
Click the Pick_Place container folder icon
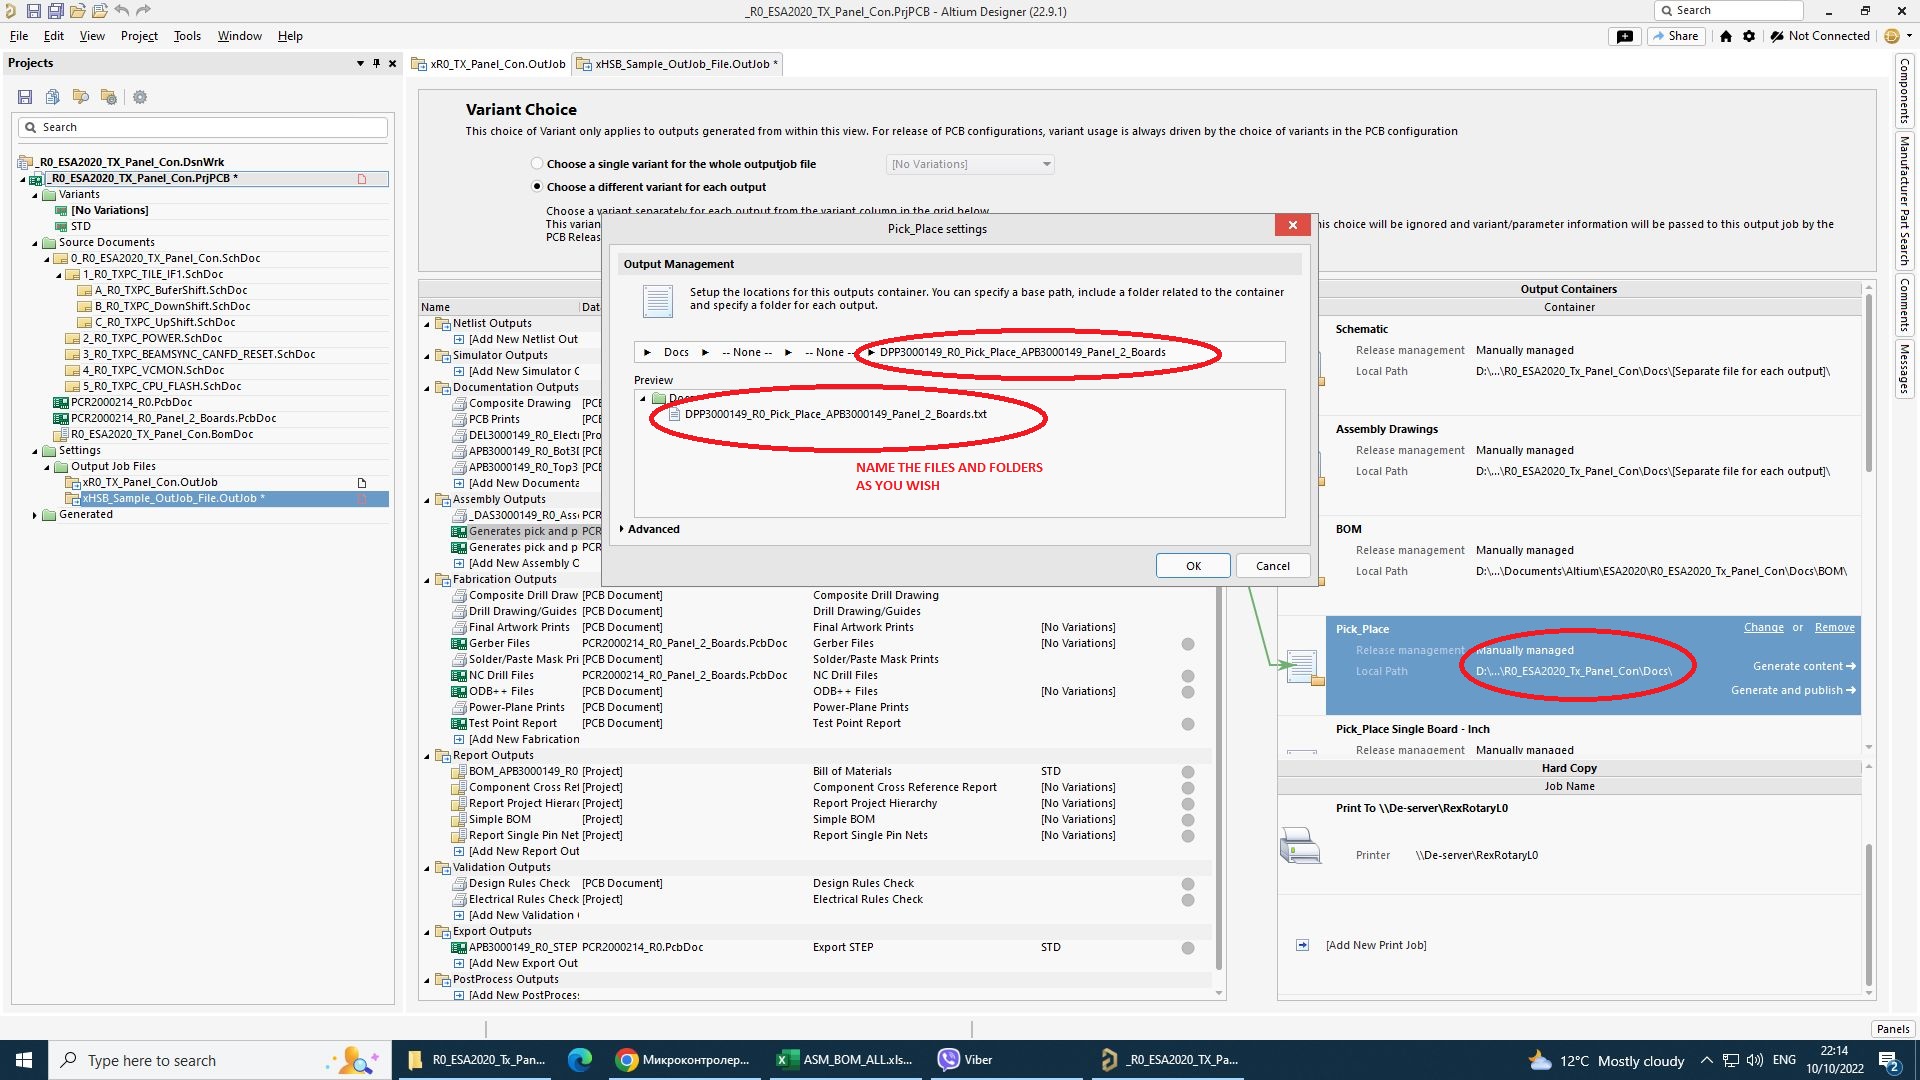pos(1303,667)
